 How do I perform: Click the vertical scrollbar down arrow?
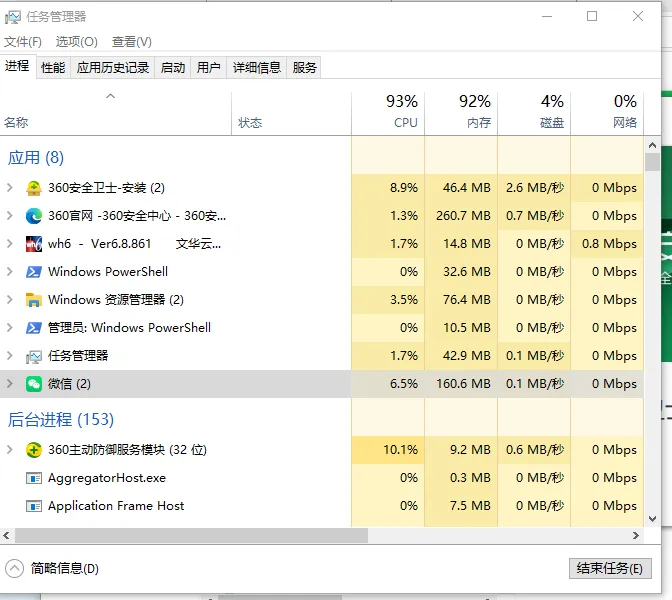pyautogui.click(x=652, y=519)
